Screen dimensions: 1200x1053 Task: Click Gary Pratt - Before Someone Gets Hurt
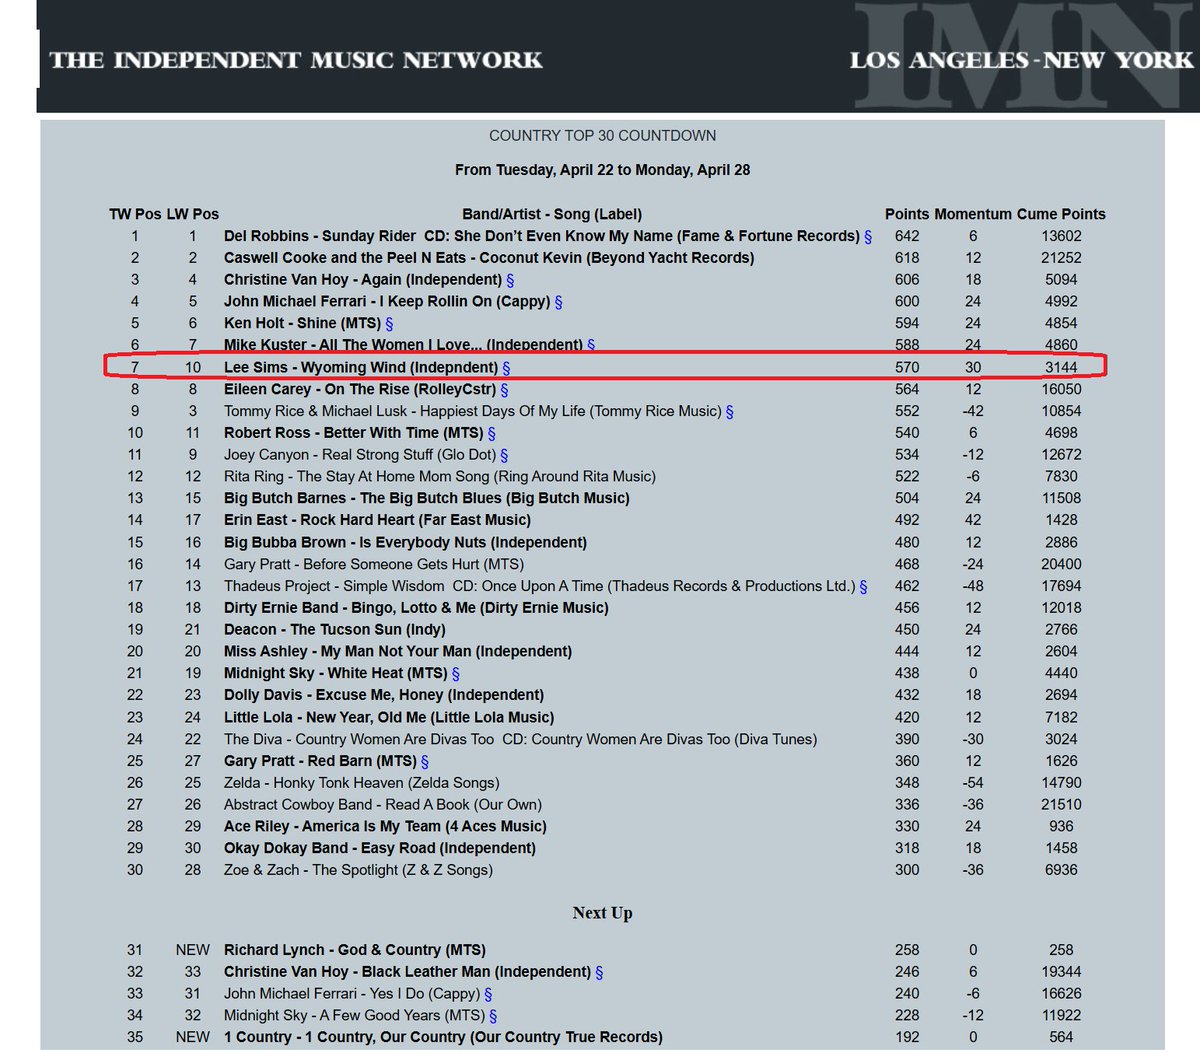374,564
